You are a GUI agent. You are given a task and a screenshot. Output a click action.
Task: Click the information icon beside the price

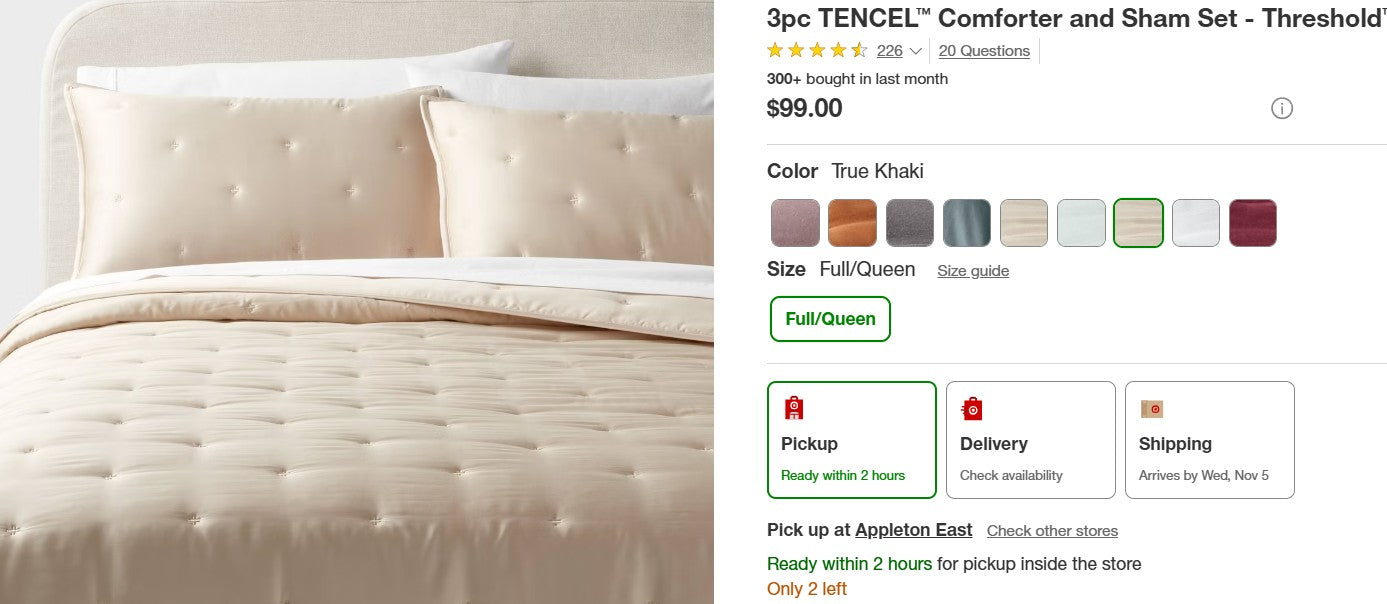point(1283,107)
